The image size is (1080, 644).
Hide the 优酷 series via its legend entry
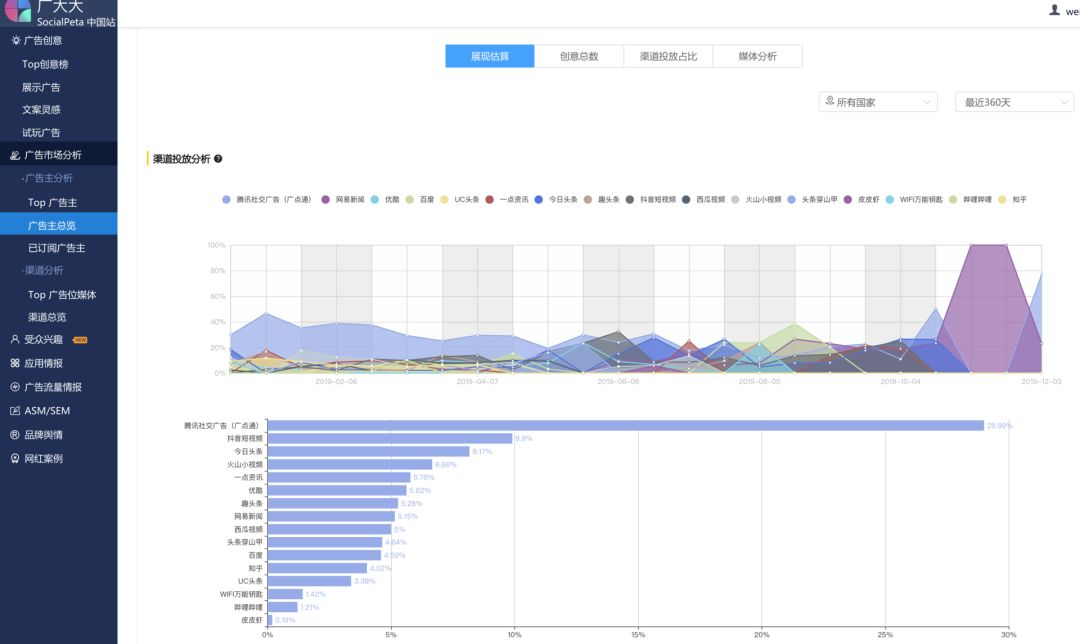click(x=385, y=200)
